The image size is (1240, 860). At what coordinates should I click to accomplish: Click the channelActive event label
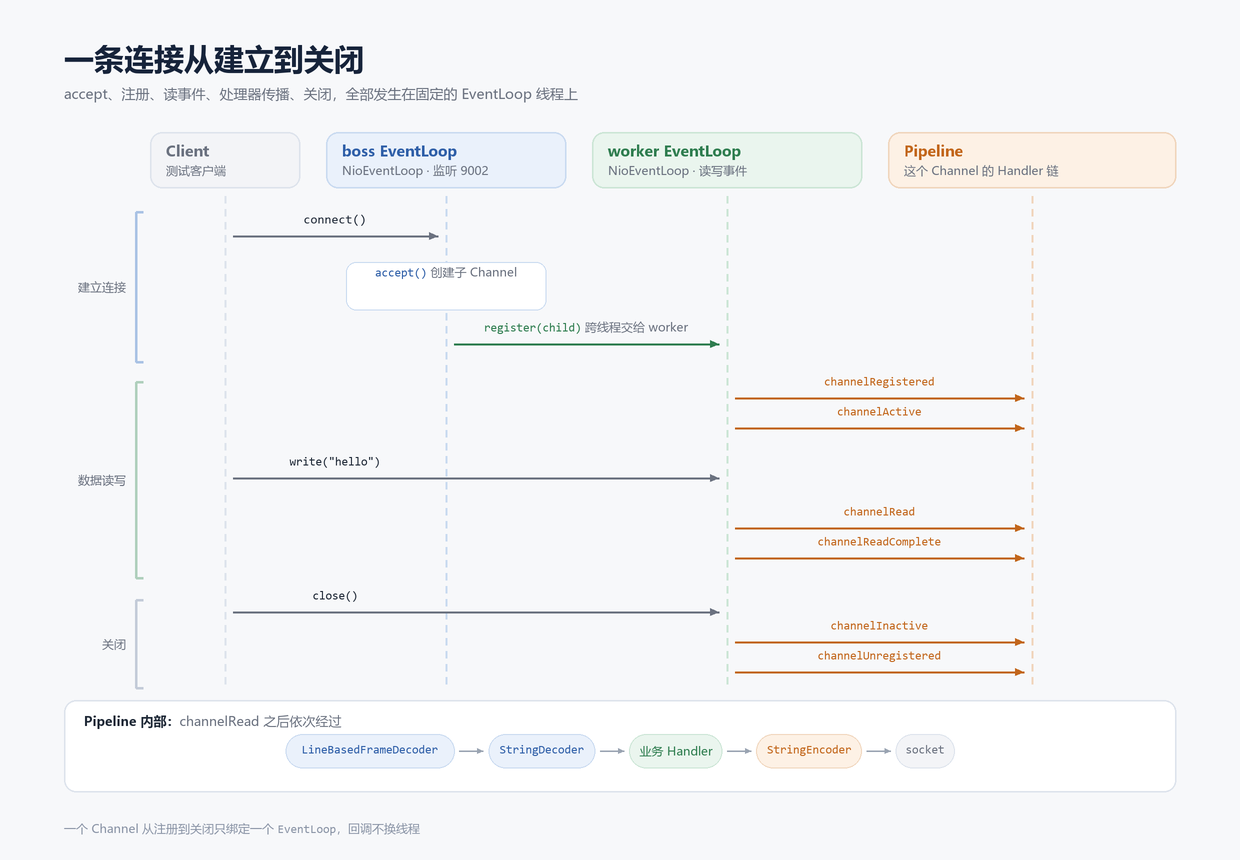click(879, 412)
